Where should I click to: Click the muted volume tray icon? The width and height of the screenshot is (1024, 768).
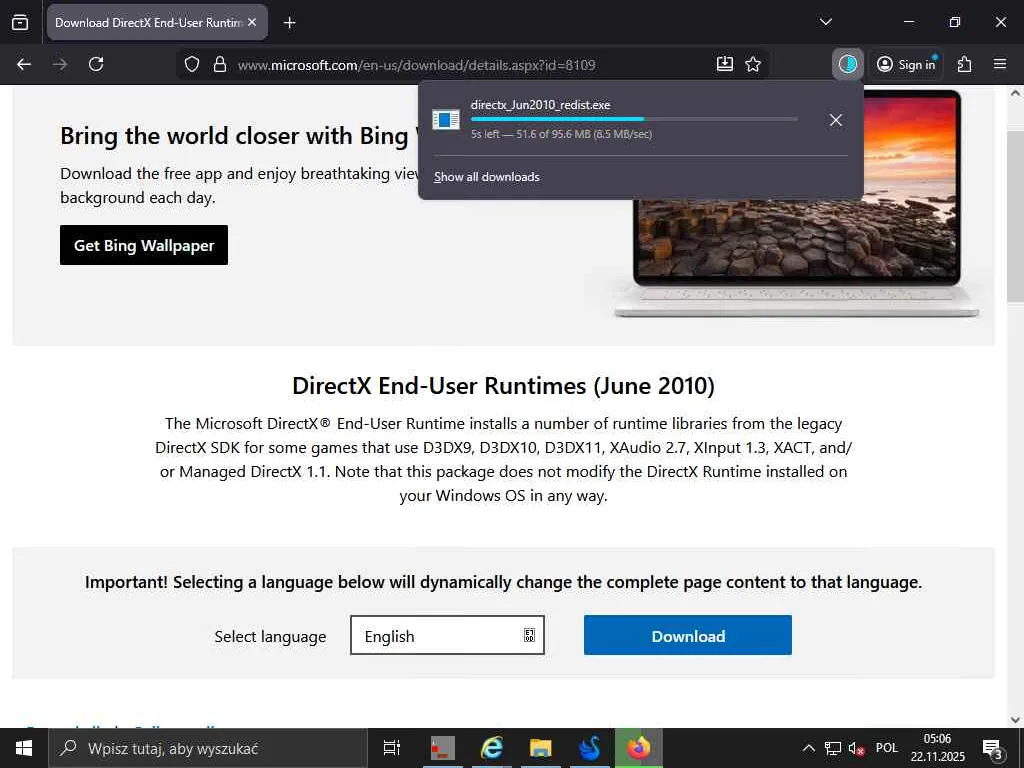(856, 748)
